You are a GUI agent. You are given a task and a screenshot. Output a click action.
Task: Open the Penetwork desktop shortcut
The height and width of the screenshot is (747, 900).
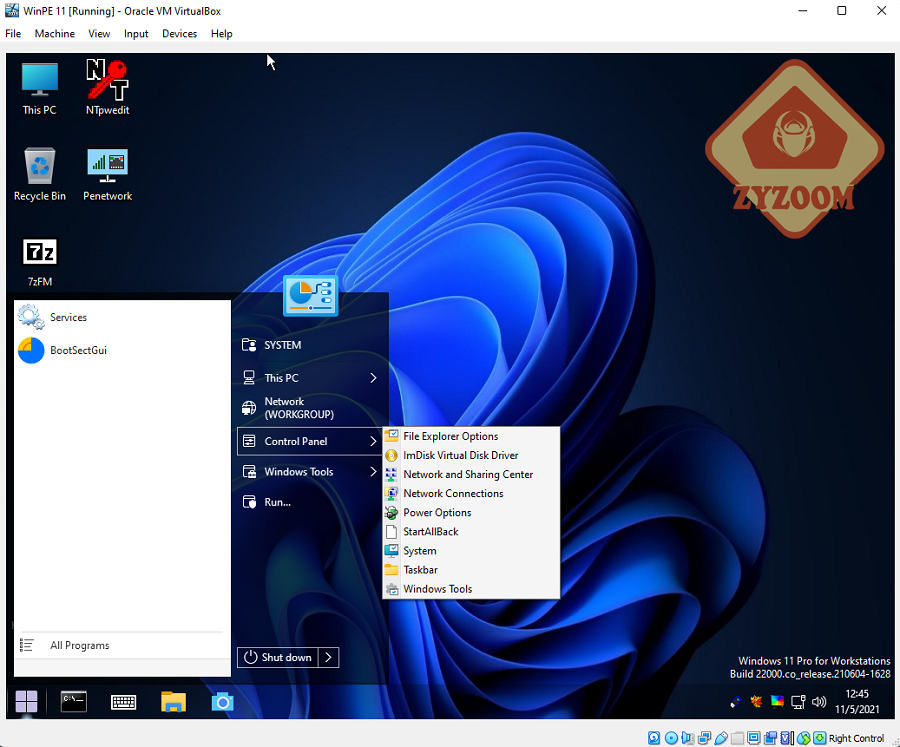coord(107,174)
